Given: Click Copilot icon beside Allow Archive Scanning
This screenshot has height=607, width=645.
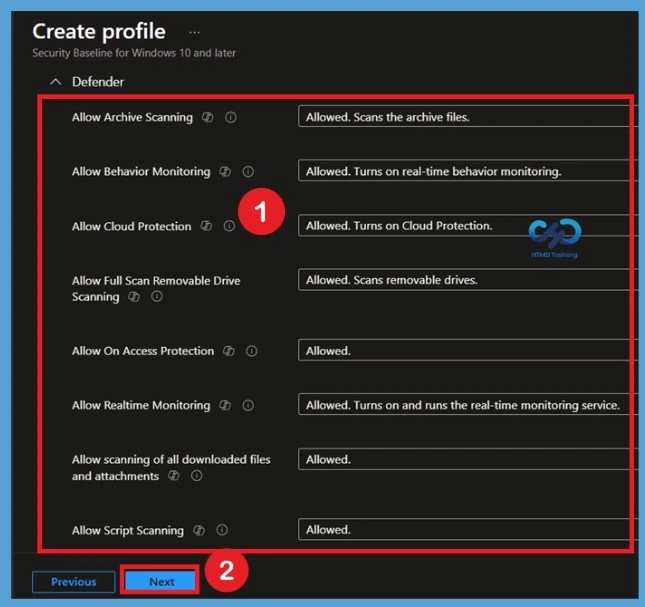Looking at the screenshot, I should (208, 117).
